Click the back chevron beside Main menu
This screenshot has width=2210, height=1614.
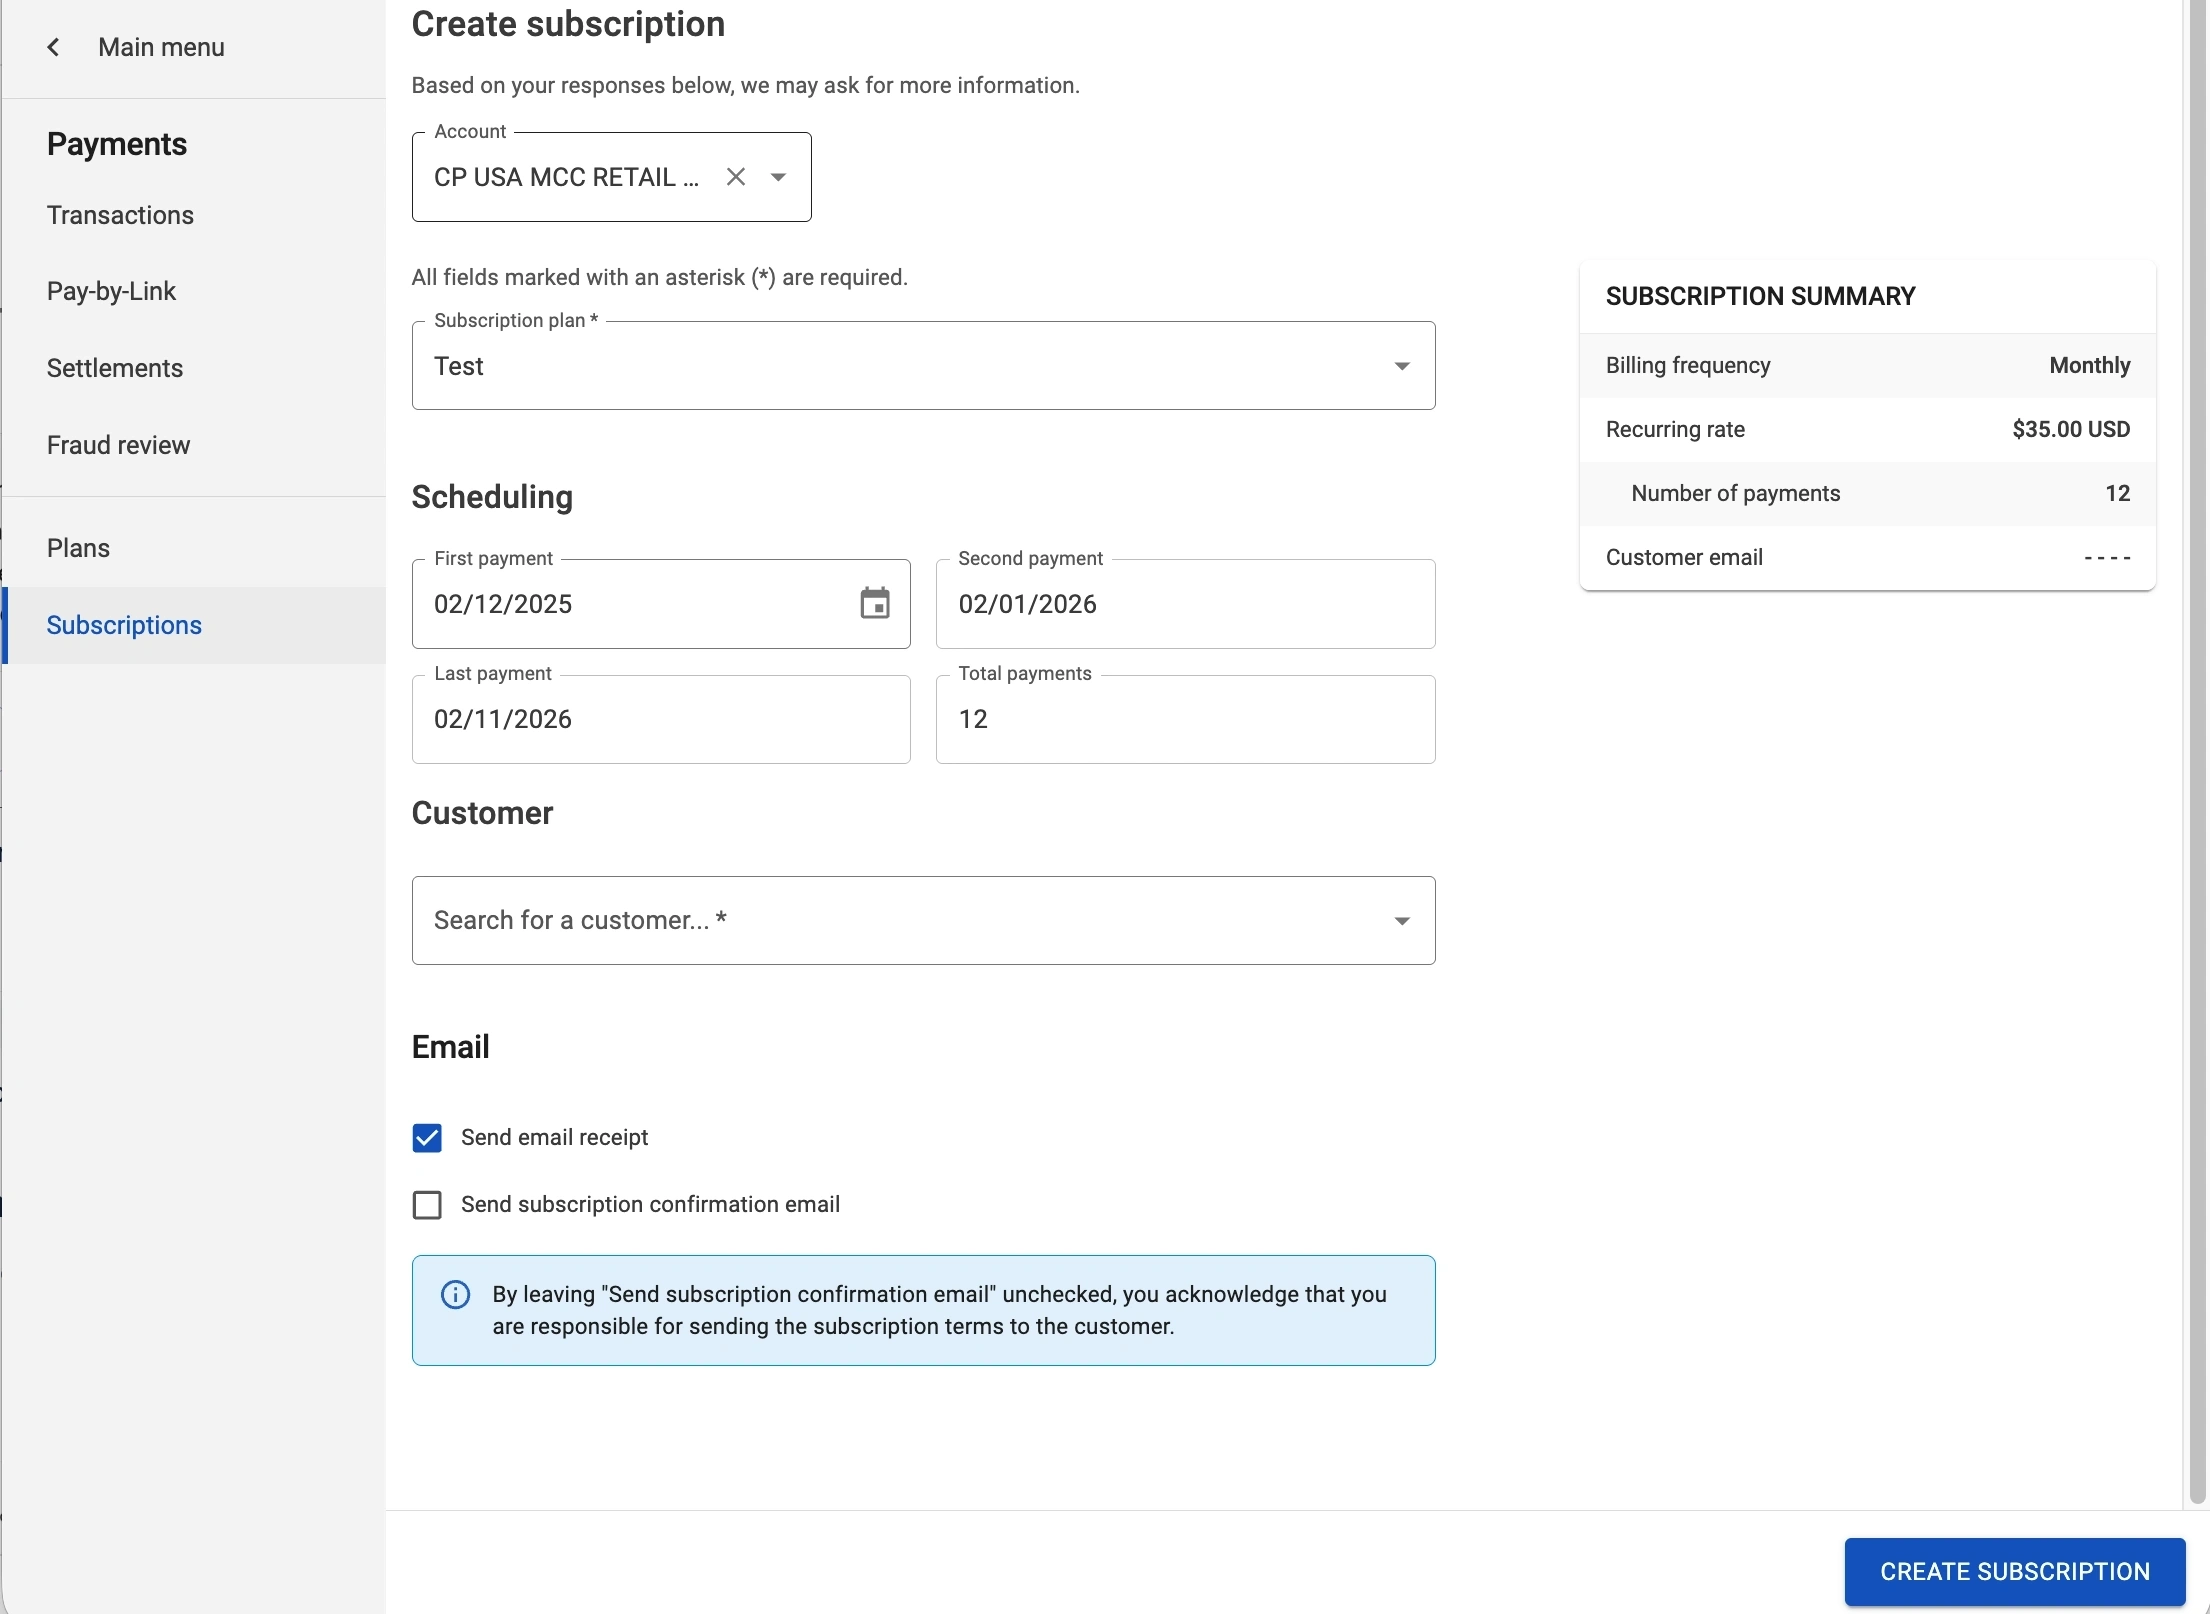click(x=54, y=47)
